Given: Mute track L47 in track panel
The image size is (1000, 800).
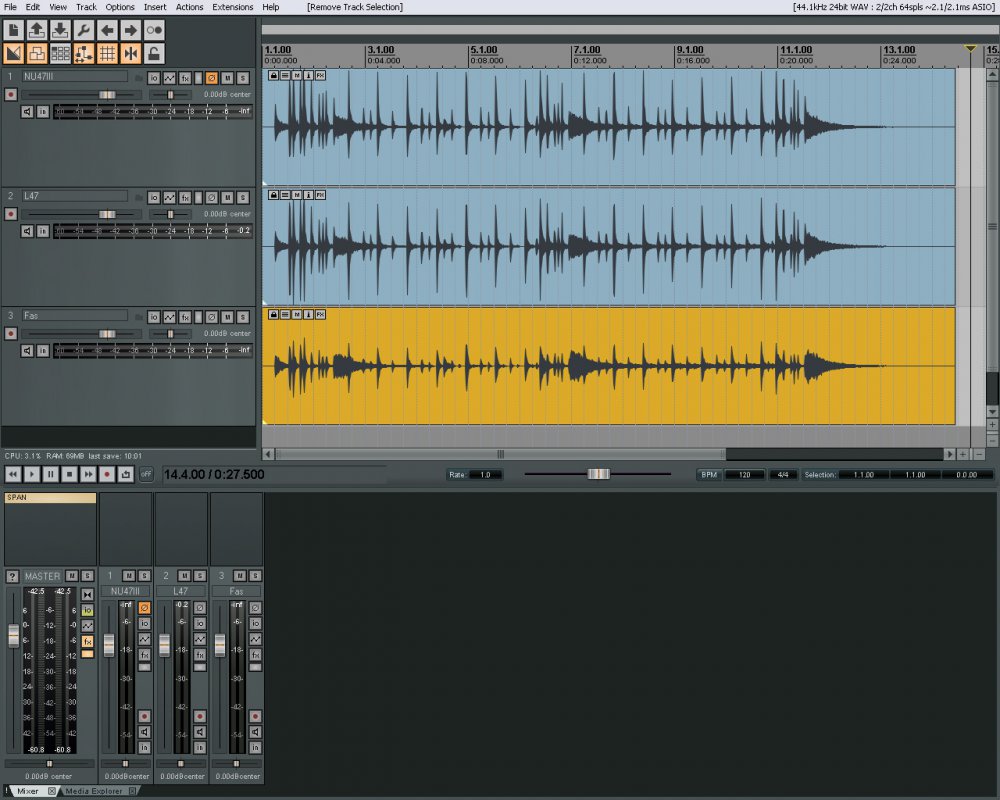Looking at the screenshot, I should point(227,198).
